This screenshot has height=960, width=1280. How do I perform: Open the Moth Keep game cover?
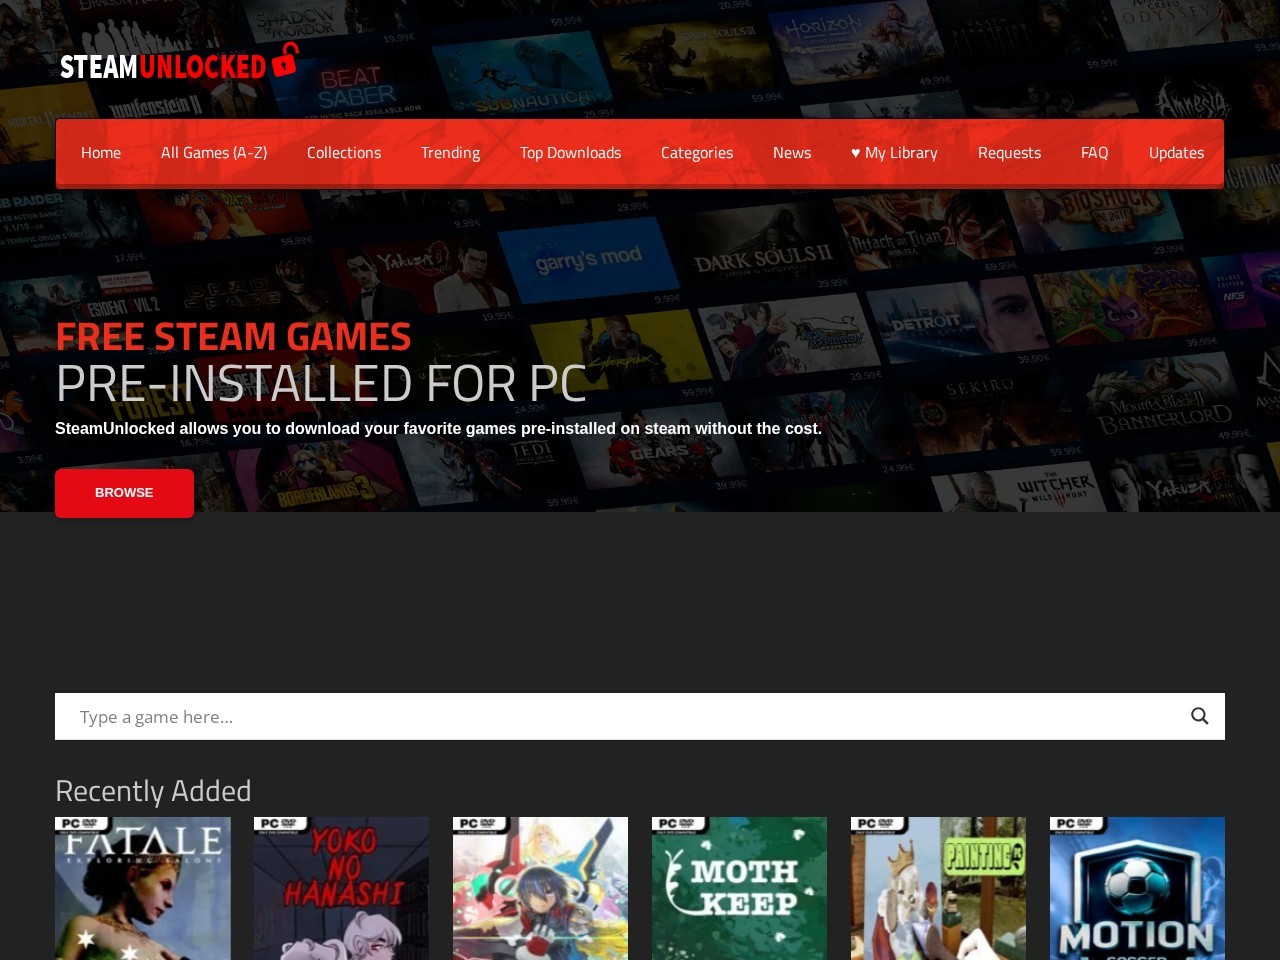pos(739,888)
